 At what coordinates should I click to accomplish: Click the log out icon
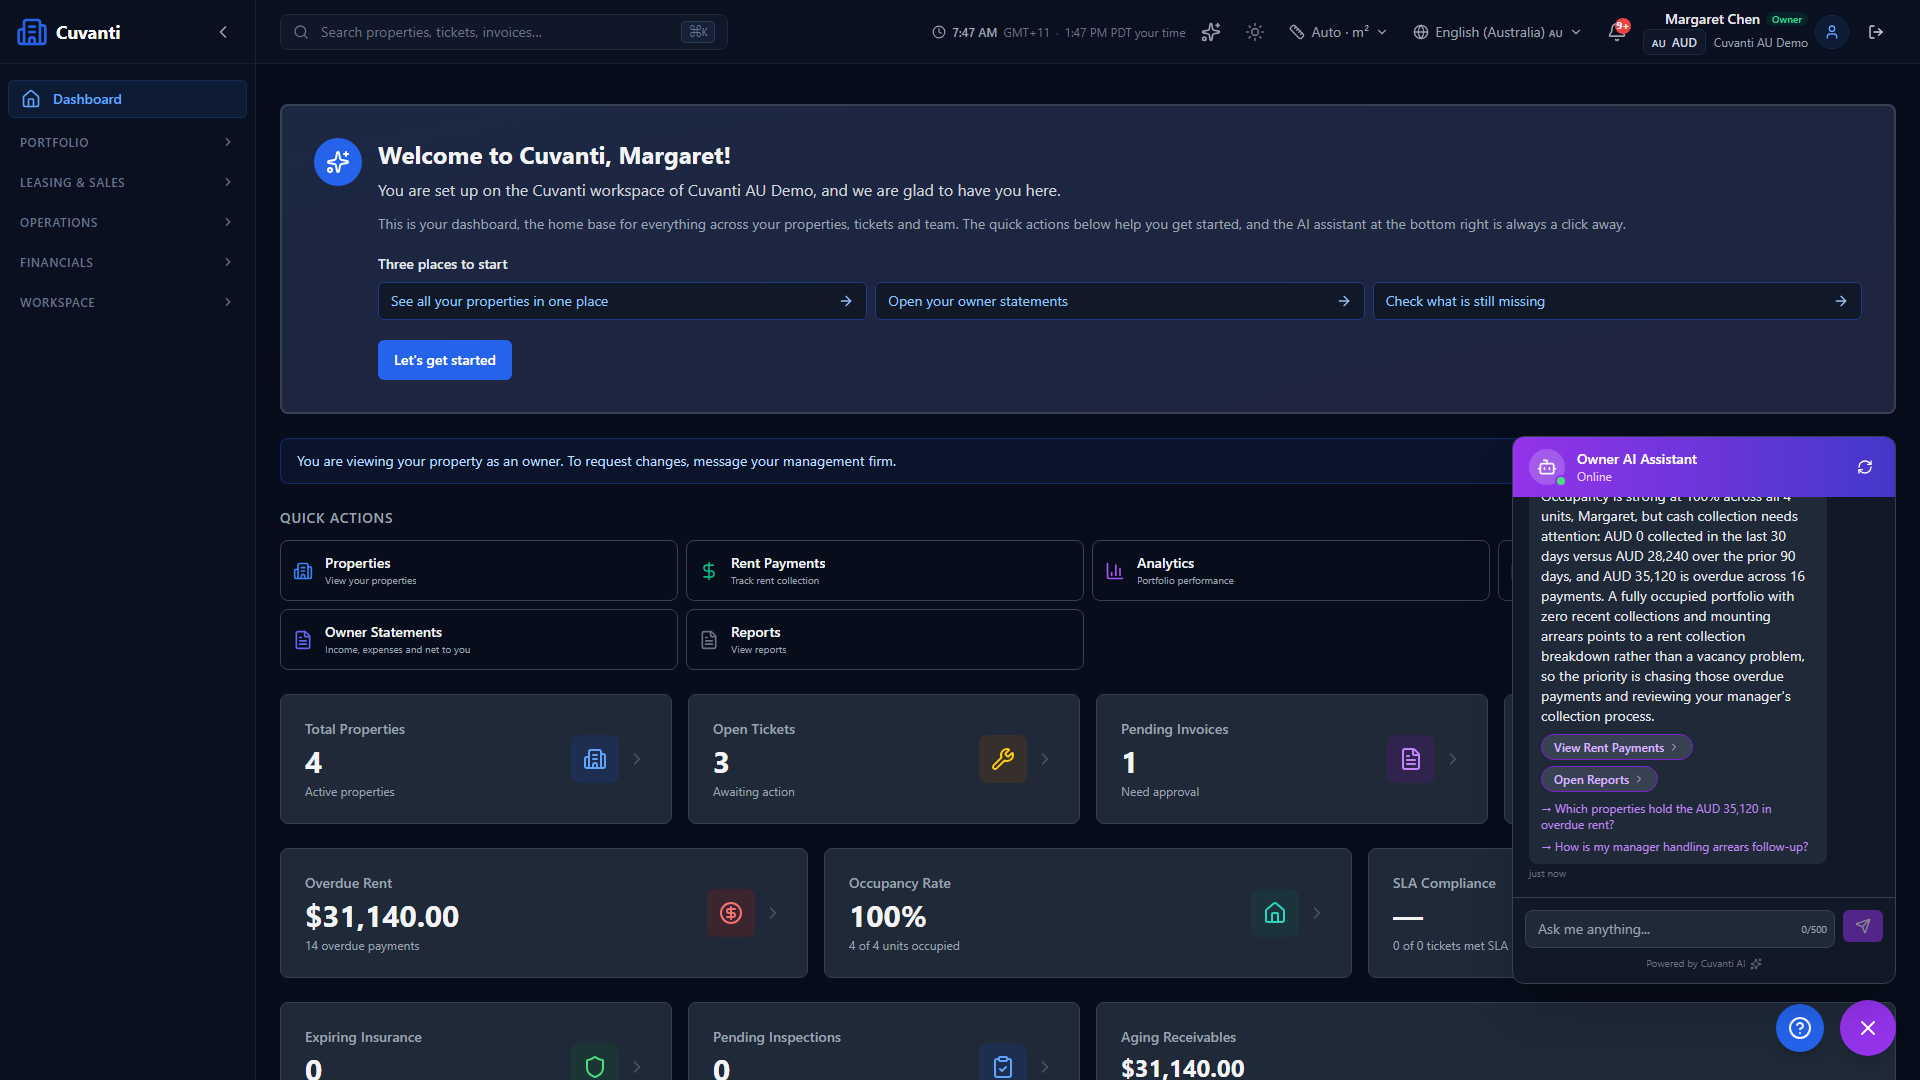click(1876, 32)
